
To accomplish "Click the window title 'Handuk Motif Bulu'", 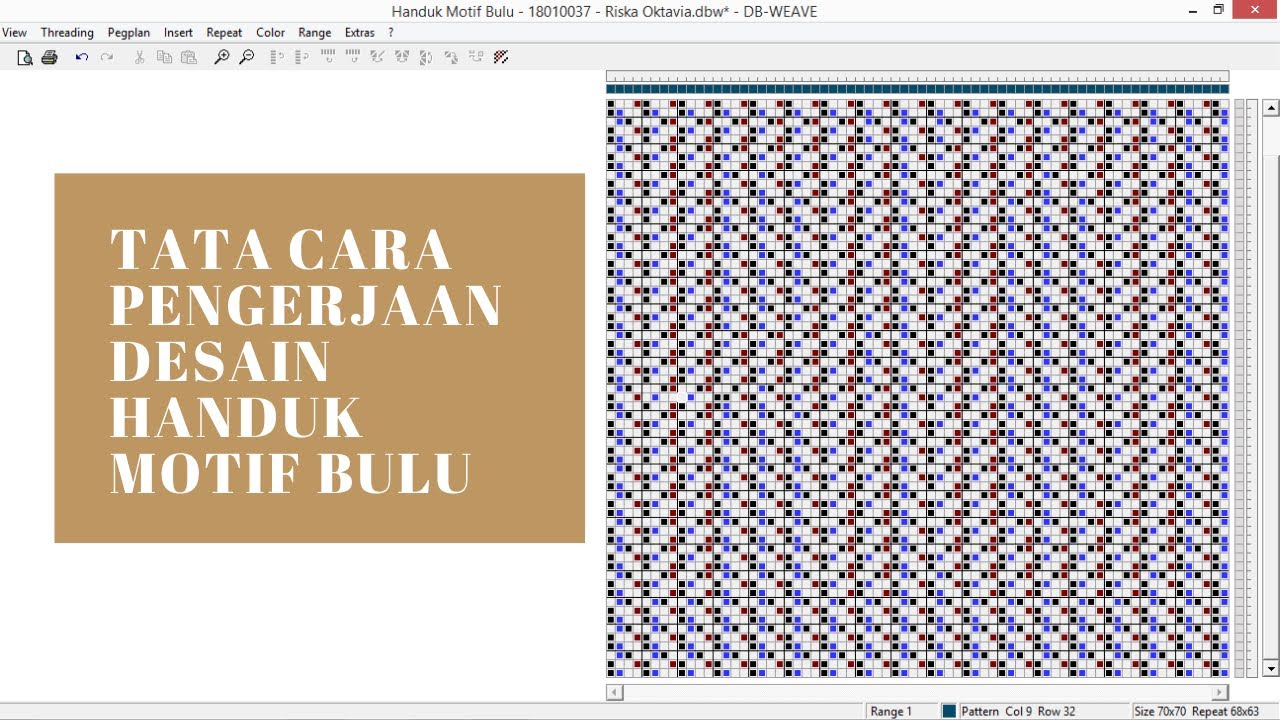I will [x=456, y=11].
